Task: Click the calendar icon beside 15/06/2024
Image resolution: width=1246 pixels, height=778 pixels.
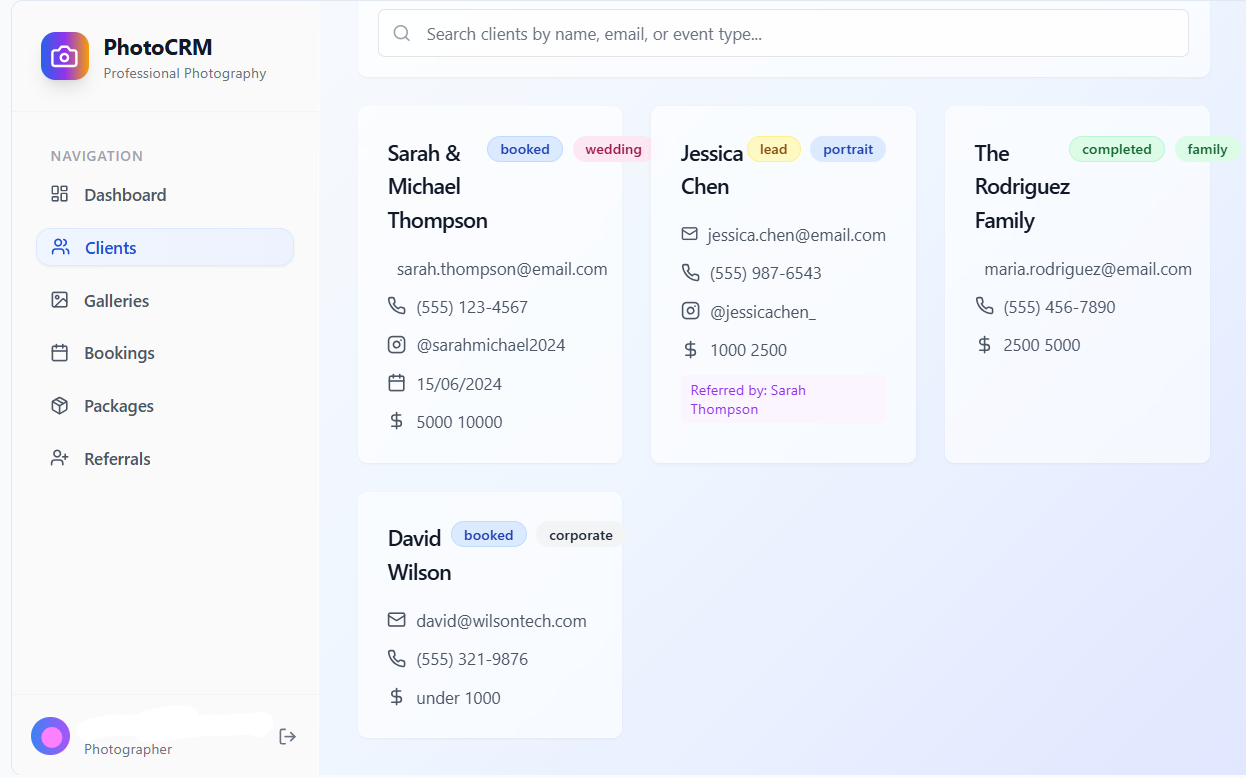Action: point(397,383)
